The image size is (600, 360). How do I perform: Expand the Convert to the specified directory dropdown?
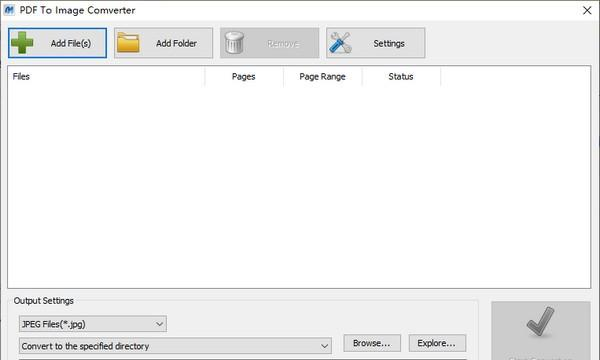pyautogui.click(x=175, y=346)
